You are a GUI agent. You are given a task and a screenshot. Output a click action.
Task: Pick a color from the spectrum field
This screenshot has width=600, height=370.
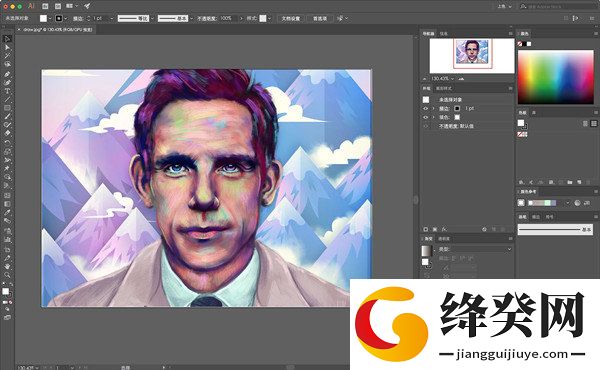pyautogui.click(x=556, y=77)
